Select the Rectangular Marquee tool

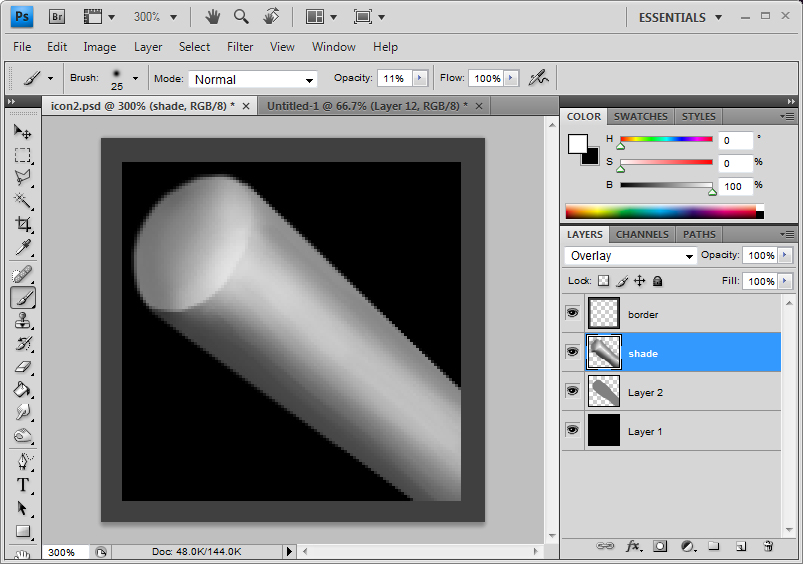tap(23, 155)
